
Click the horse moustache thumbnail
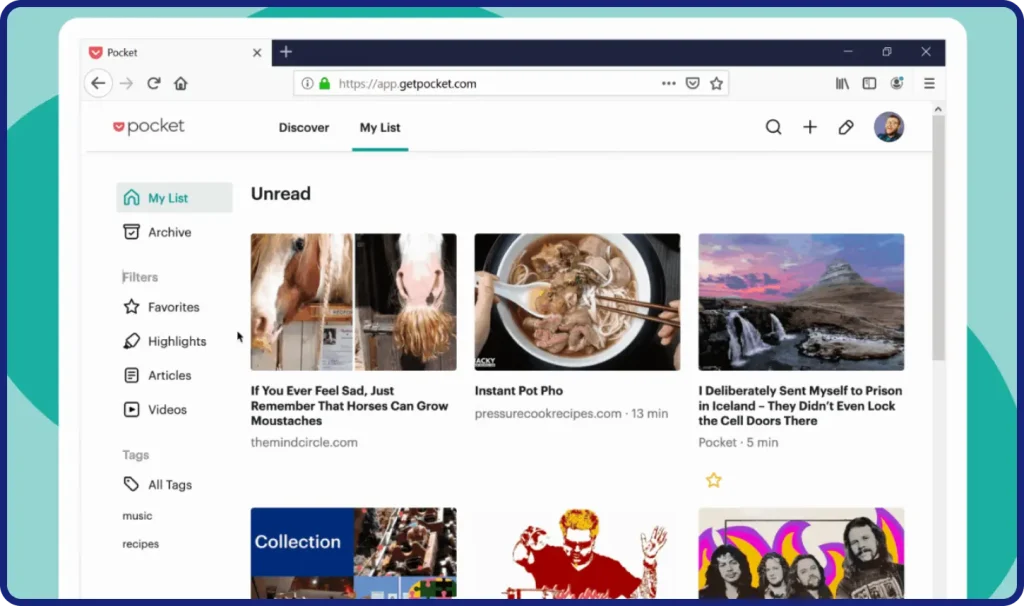353,302
